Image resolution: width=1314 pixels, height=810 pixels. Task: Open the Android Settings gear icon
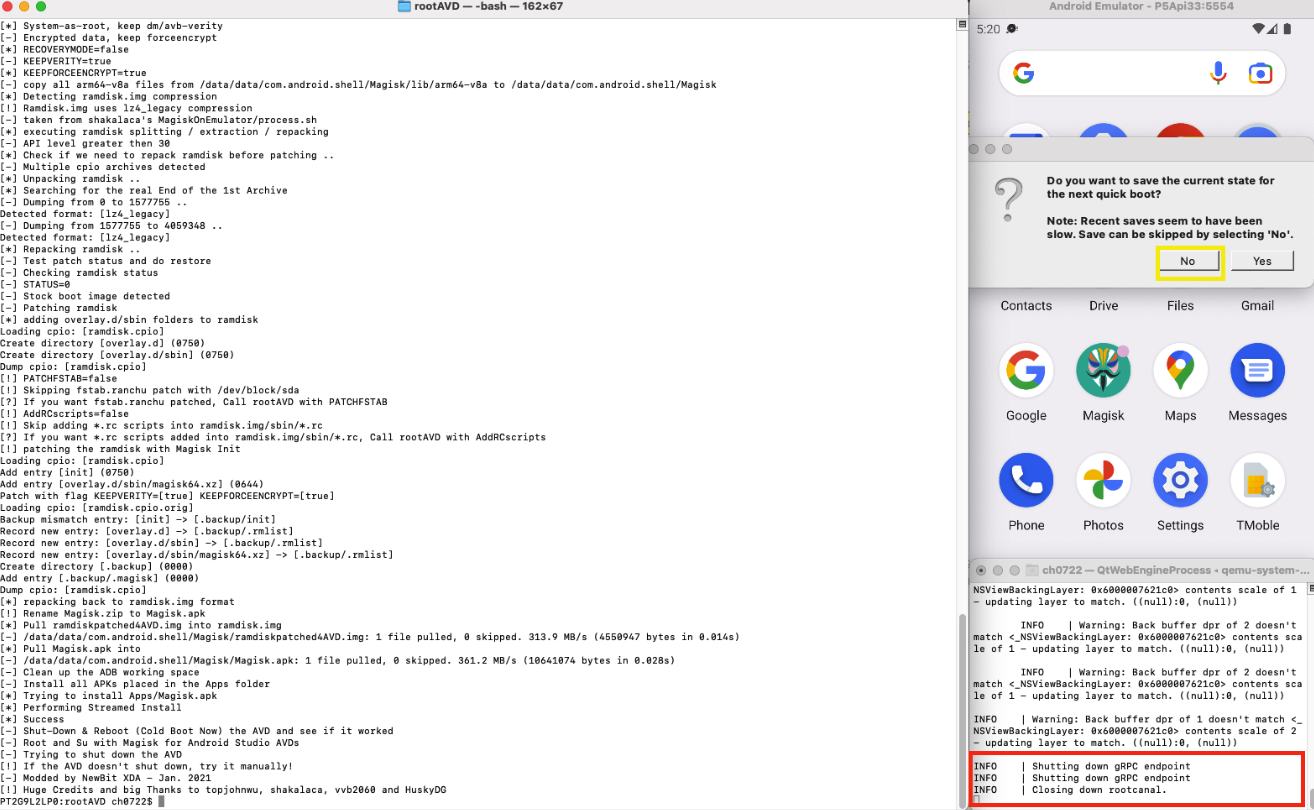1180,480
